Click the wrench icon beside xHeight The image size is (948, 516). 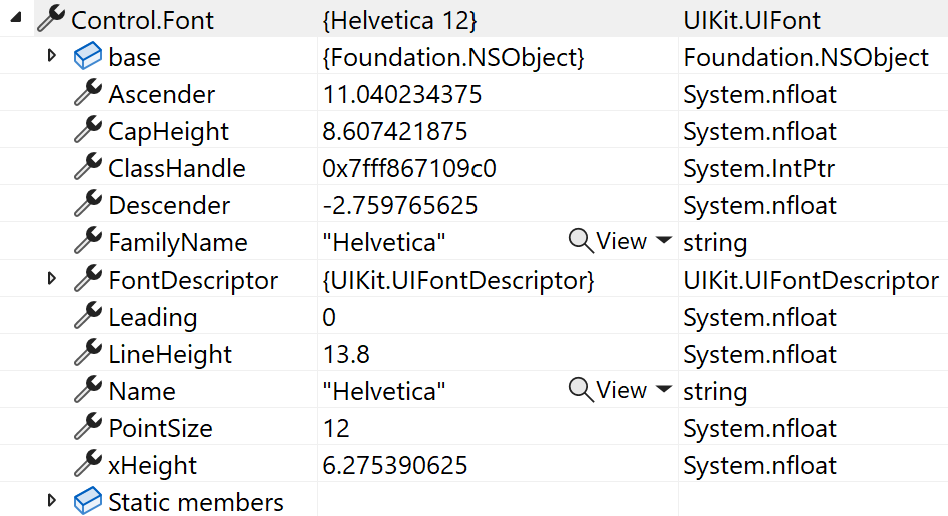point(88,465)
